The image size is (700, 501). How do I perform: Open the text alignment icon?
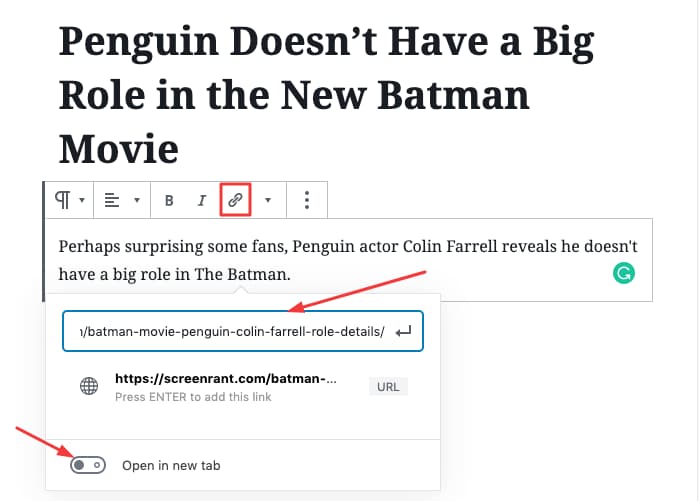tap(112, 200)
